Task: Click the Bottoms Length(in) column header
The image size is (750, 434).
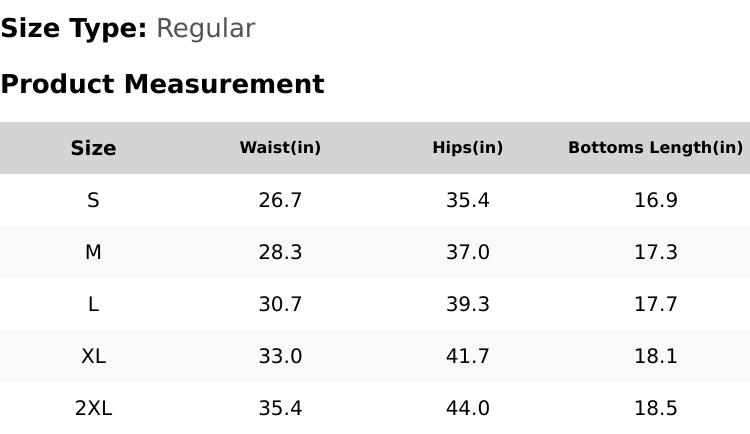Action: [655, 148]
